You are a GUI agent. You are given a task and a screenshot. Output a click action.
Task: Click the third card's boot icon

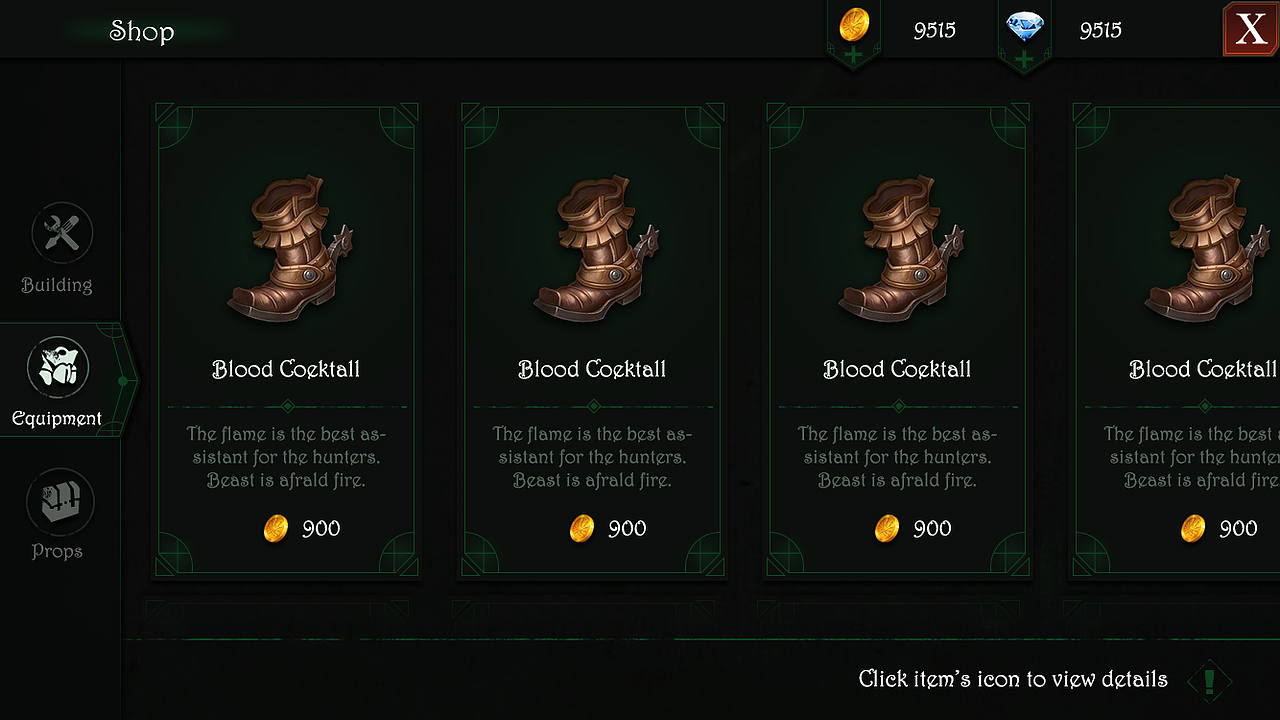point(899,250)
